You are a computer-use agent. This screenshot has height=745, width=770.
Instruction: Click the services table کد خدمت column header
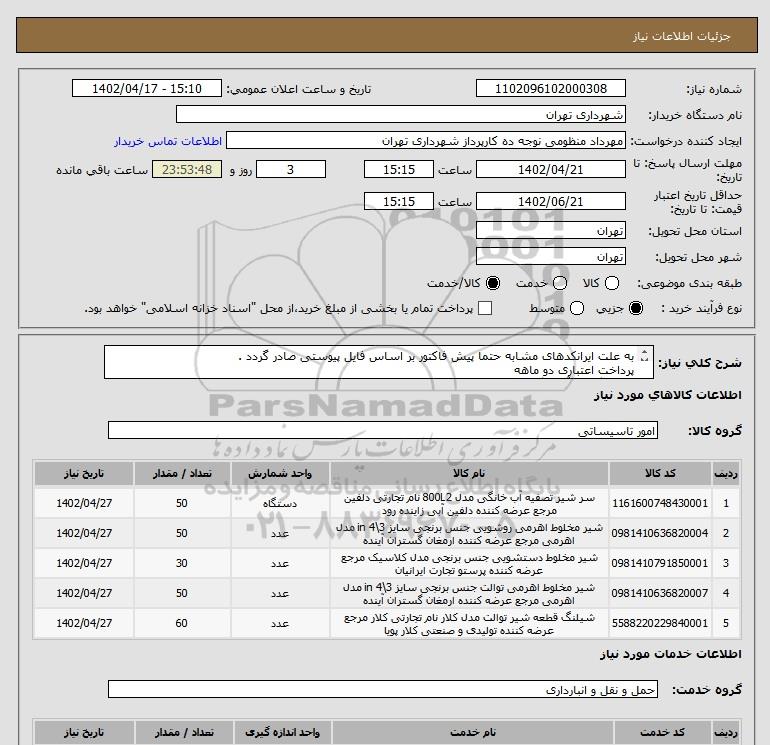[x=662, y=732]
